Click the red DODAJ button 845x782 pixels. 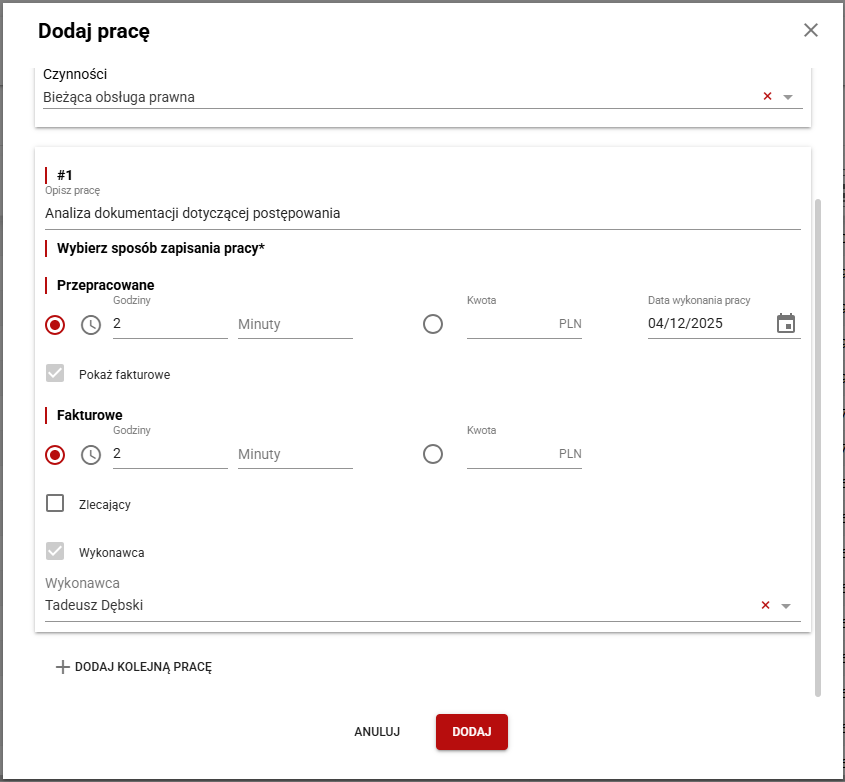[472, 731]
